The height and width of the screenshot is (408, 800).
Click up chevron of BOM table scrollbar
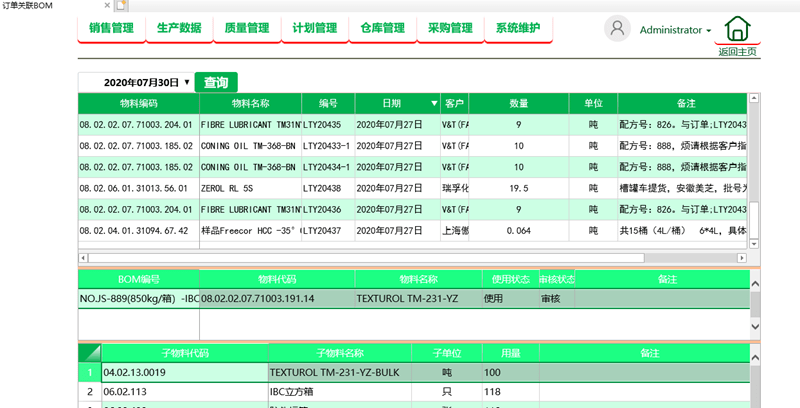point(755,284)
